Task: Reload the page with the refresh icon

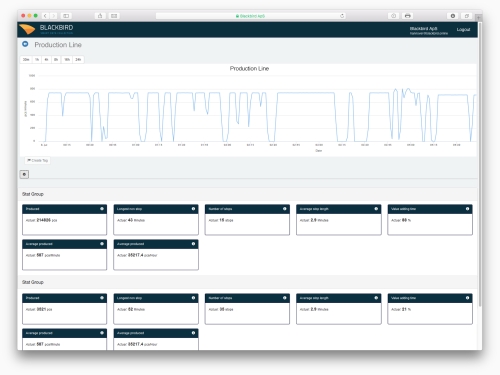Action: (342, 16)
